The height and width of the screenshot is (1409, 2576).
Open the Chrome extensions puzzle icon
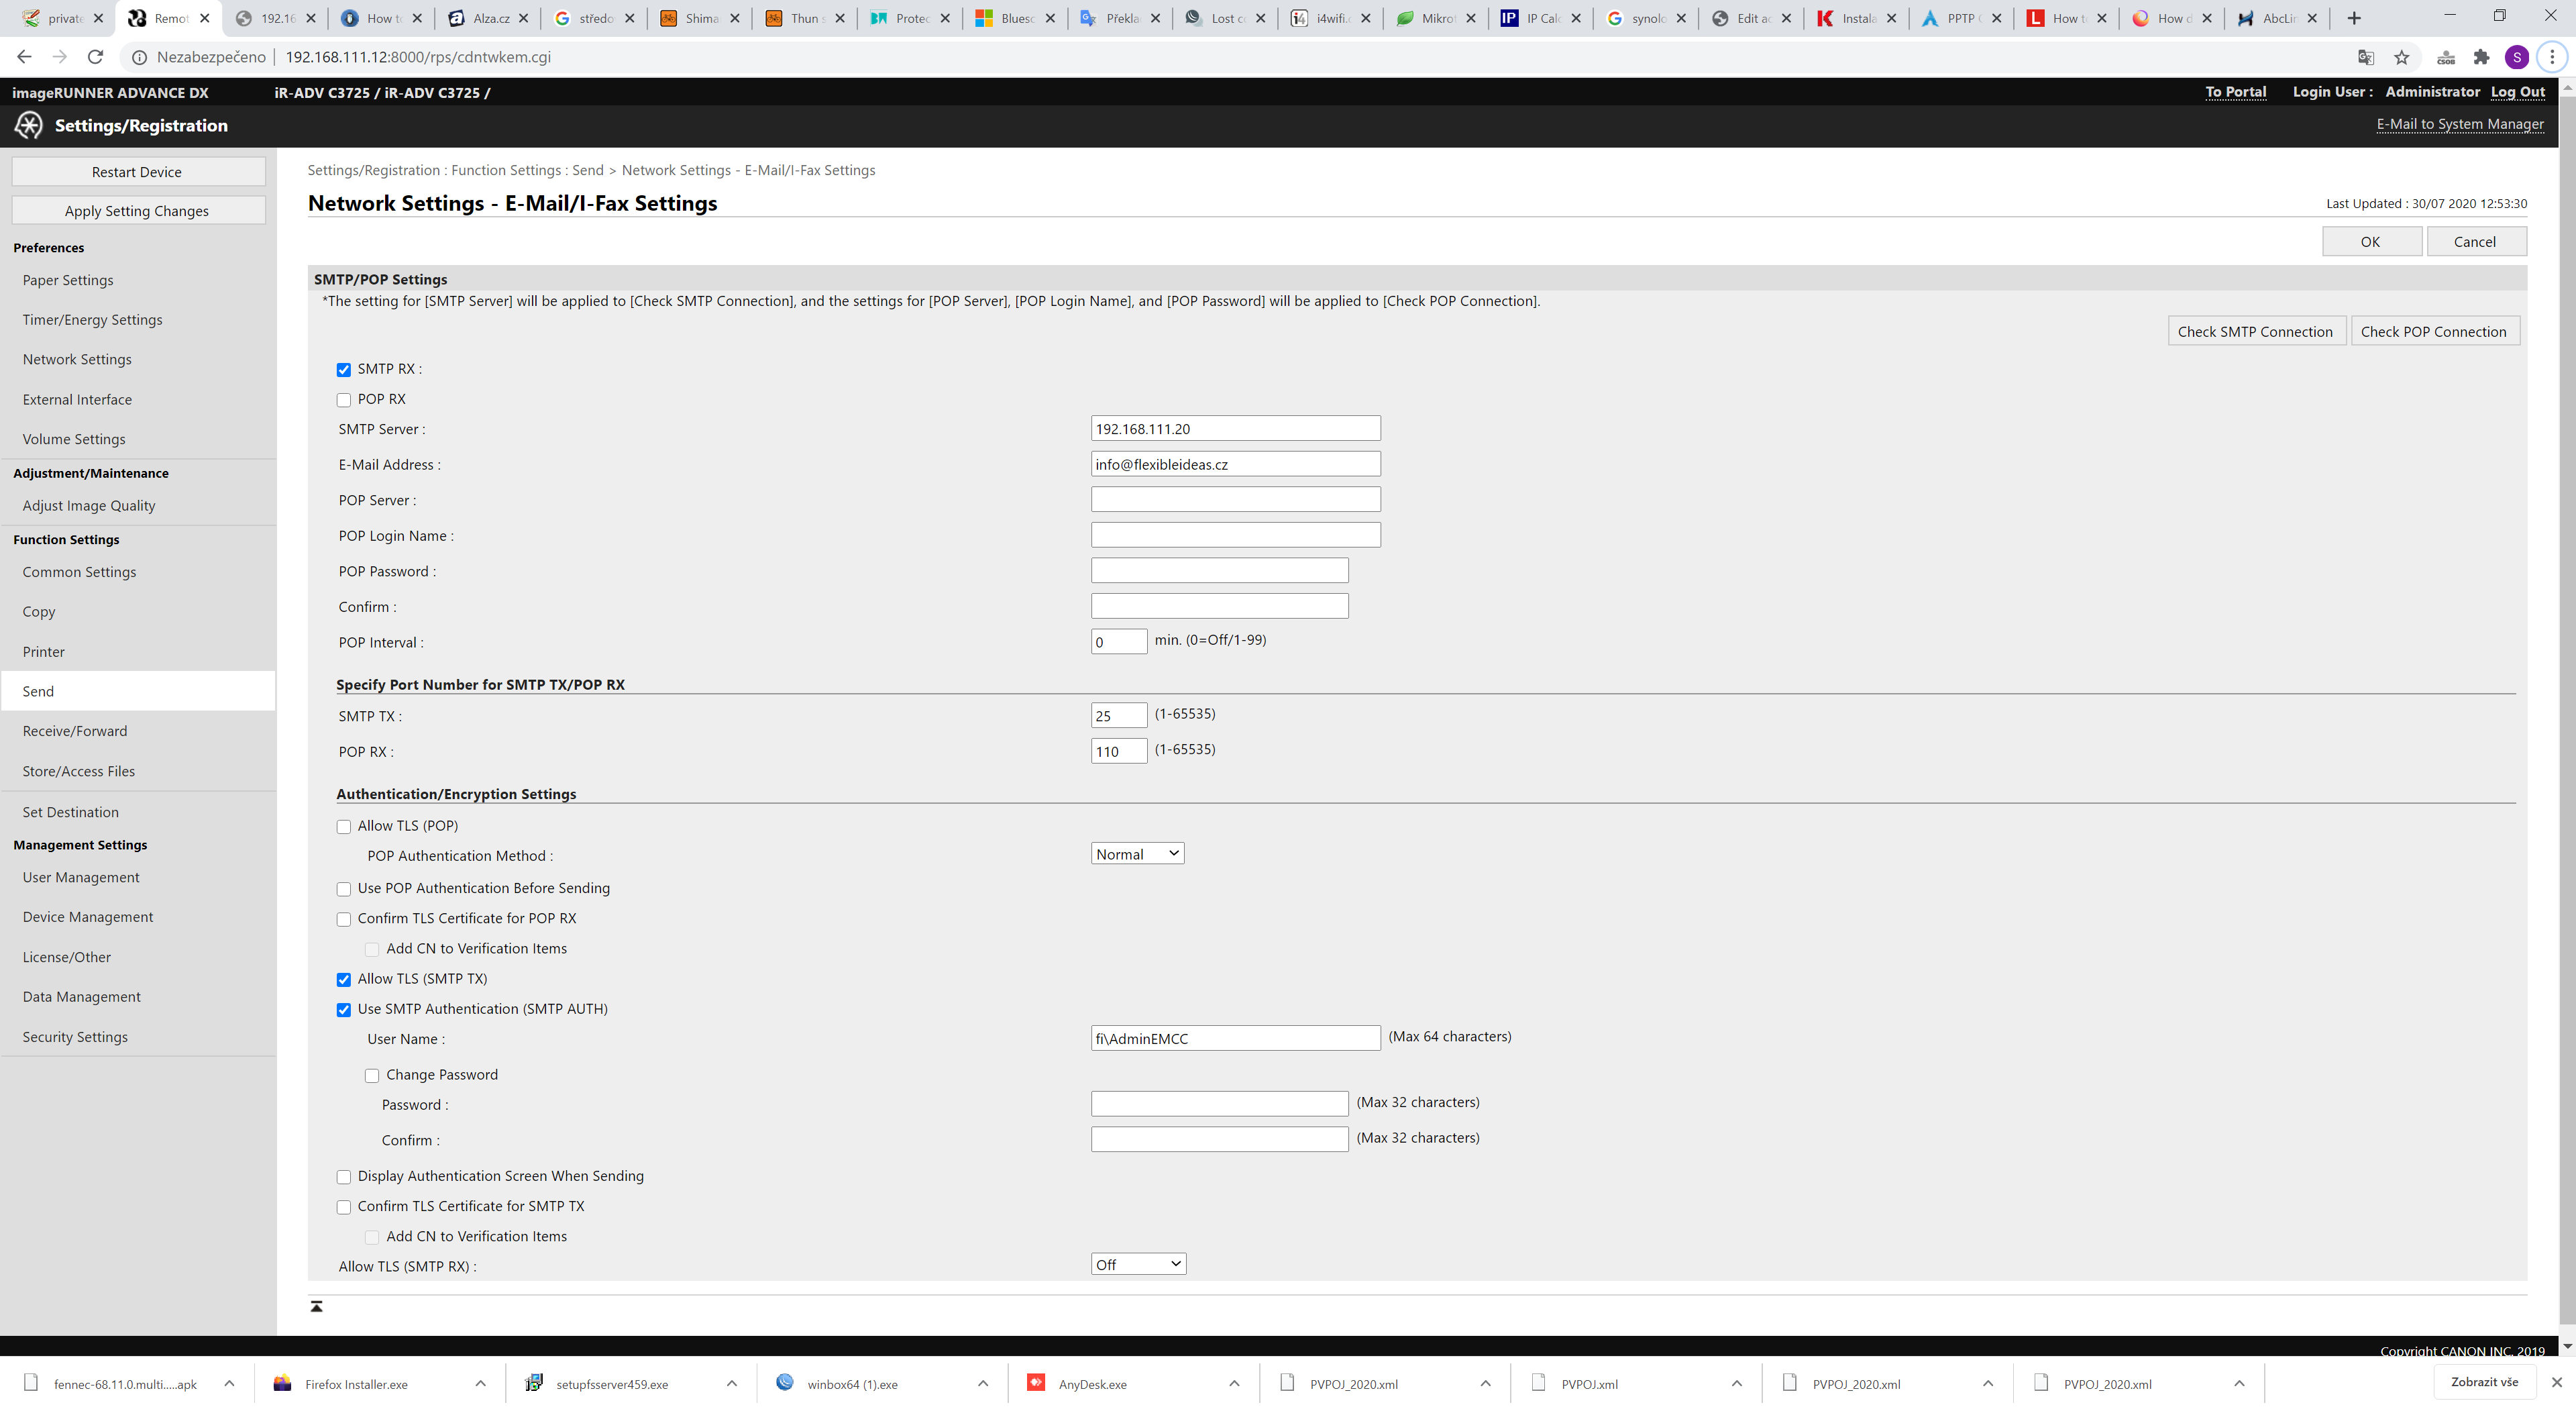(2481, 57)
